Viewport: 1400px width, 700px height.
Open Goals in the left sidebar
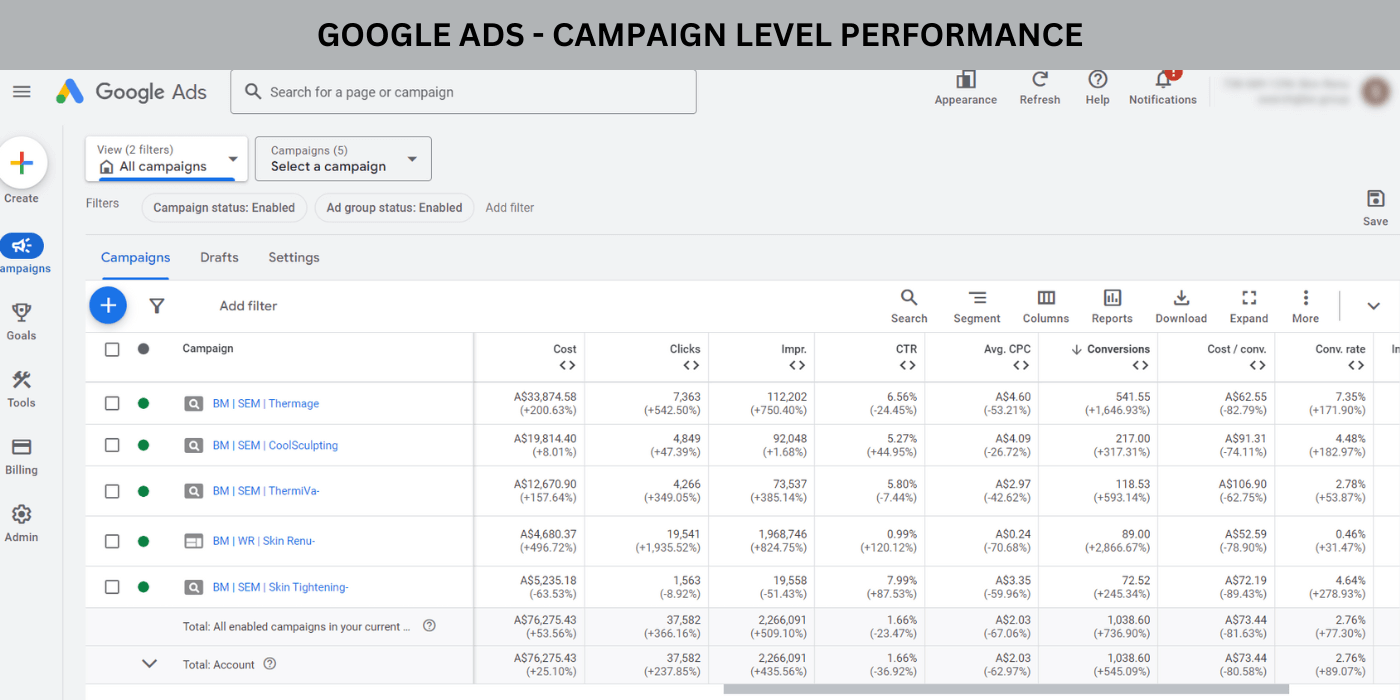tap(21, 322)
